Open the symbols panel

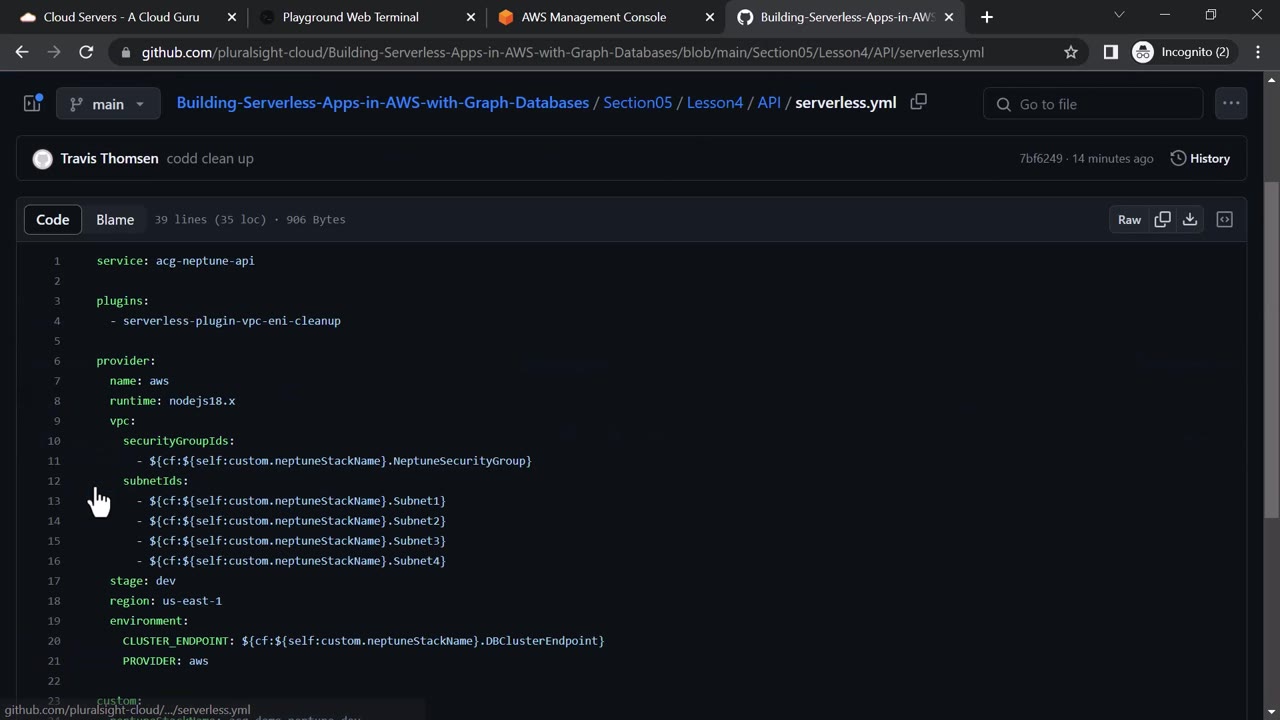[x=1224, y=220]
